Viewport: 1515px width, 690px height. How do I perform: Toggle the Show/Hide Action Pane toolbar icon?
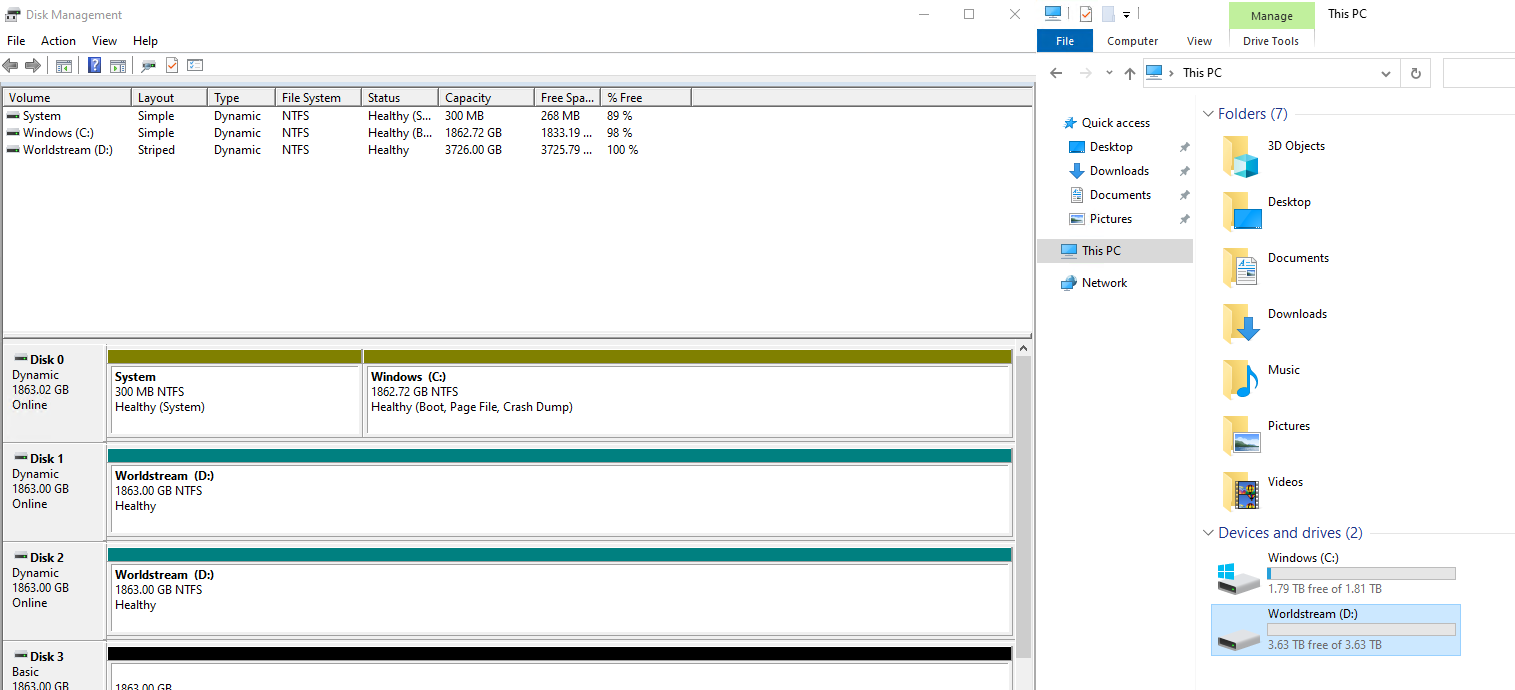pos(118,66)
